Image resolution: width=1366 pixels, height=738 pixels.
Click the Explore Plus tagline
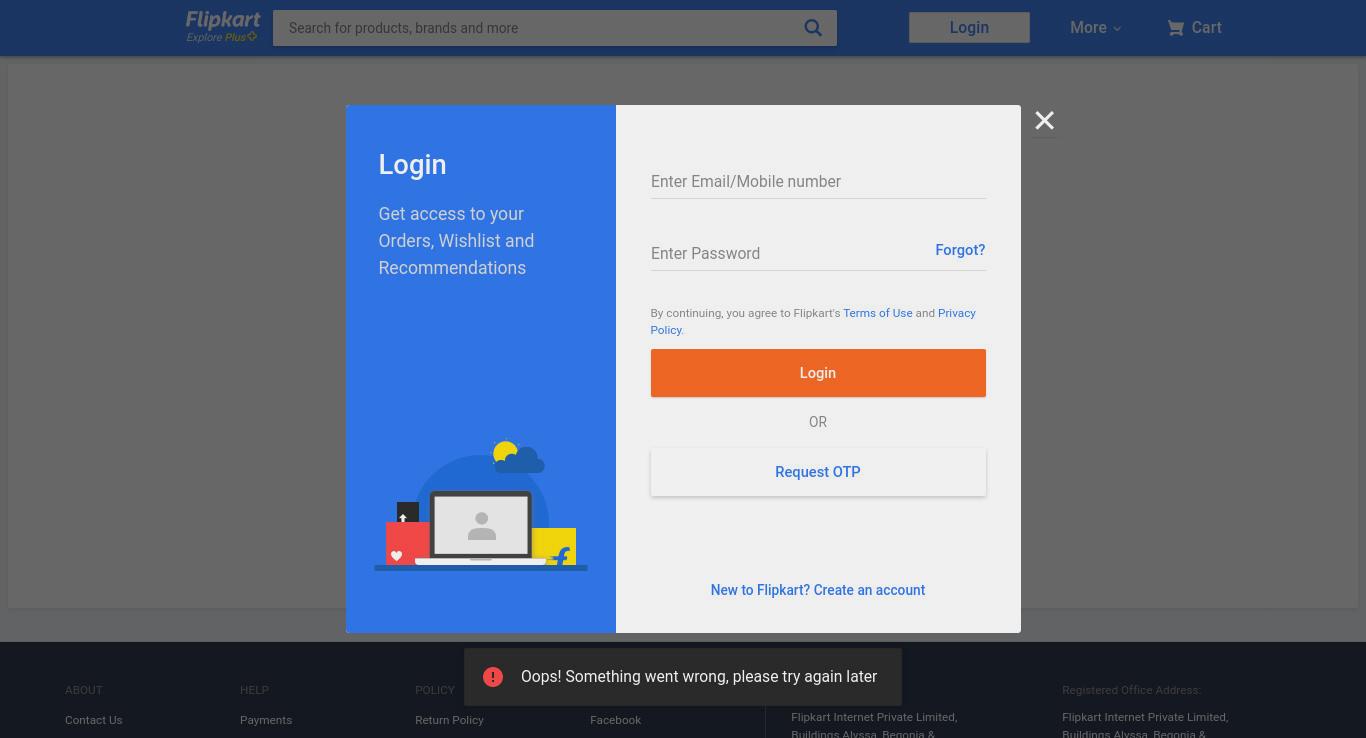[x=221, y=37]
